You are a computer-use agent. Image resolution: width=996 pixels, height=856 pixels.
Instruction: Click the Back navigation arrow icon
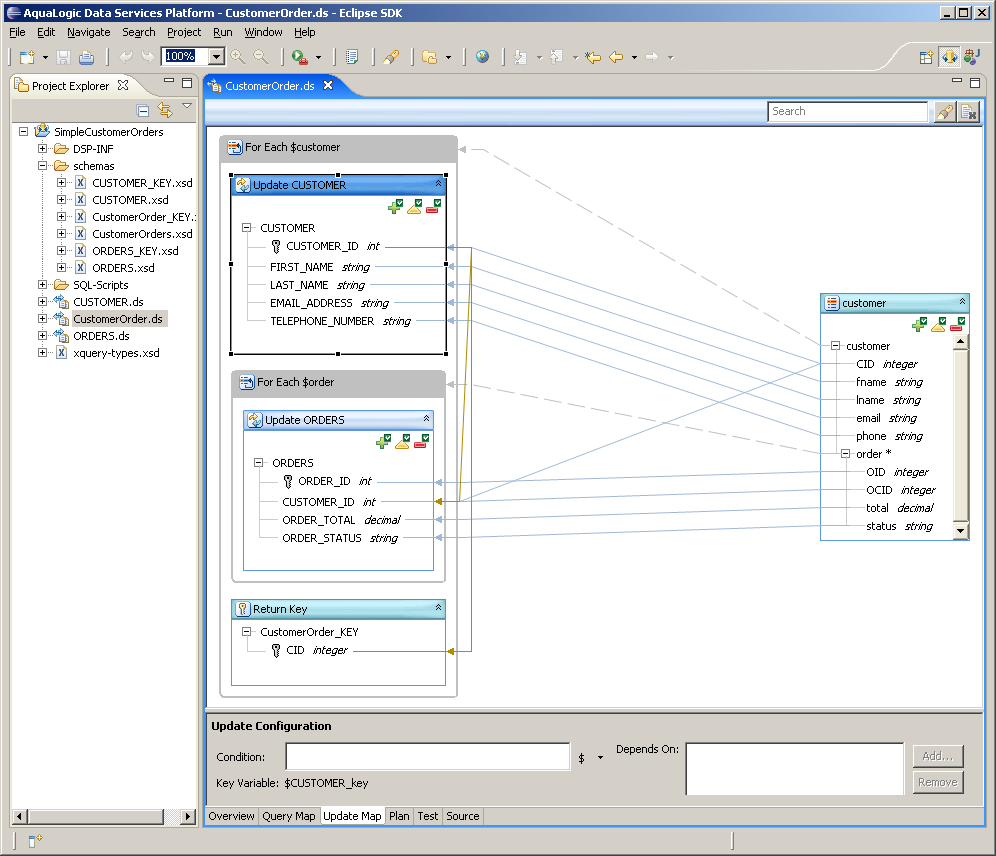point(616,57)
